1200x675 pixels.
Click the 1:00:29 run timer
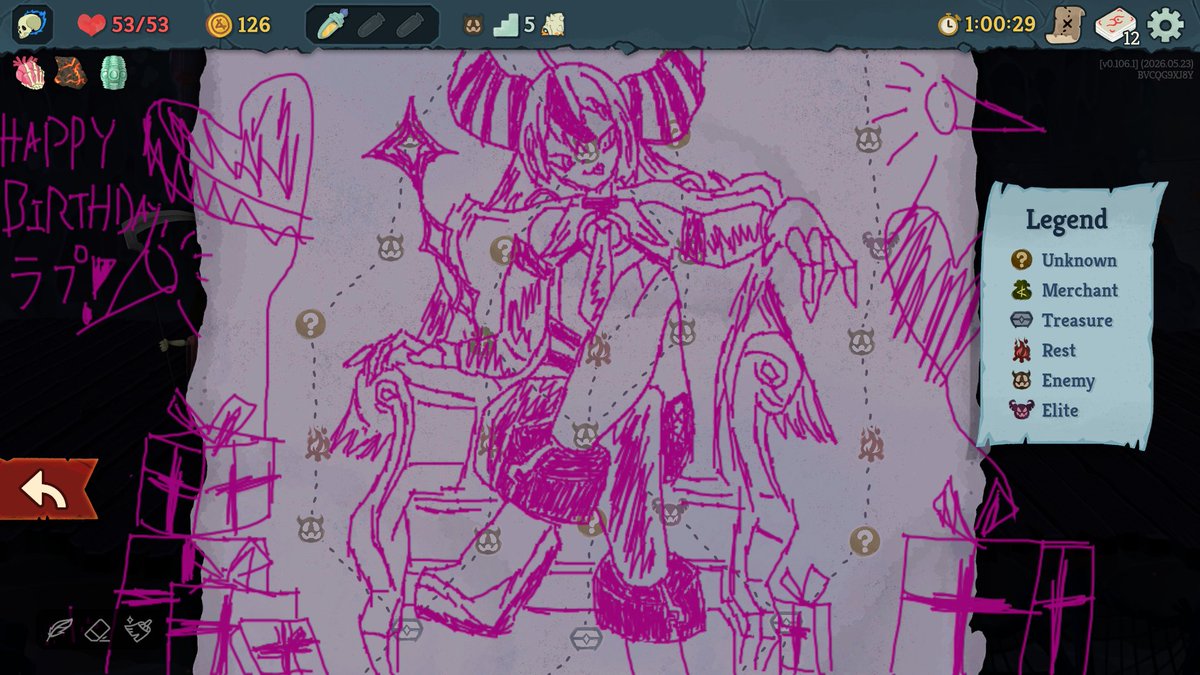coord(1000,25)
